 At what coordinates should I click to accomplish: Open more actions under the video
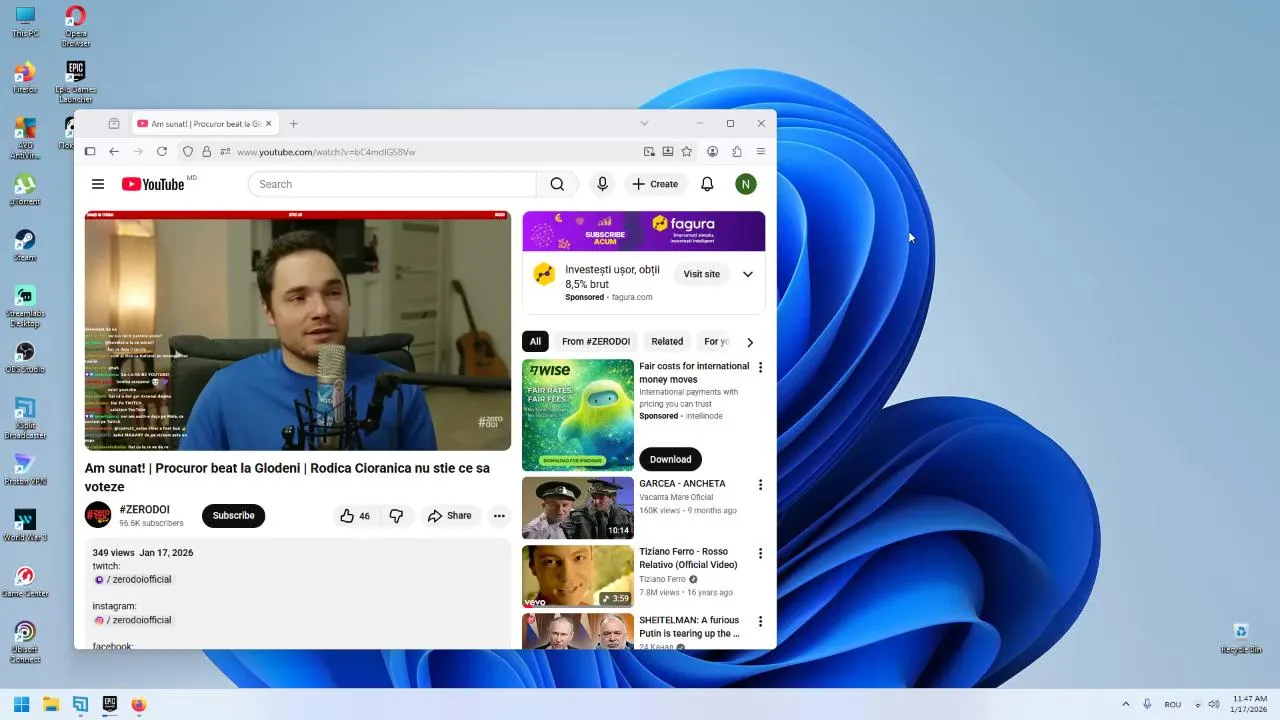499,516
